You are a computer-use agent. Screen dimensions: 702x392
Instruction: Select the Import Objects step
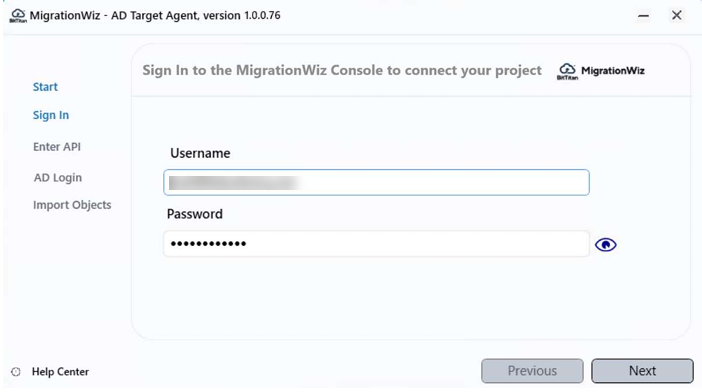[72, 205]
